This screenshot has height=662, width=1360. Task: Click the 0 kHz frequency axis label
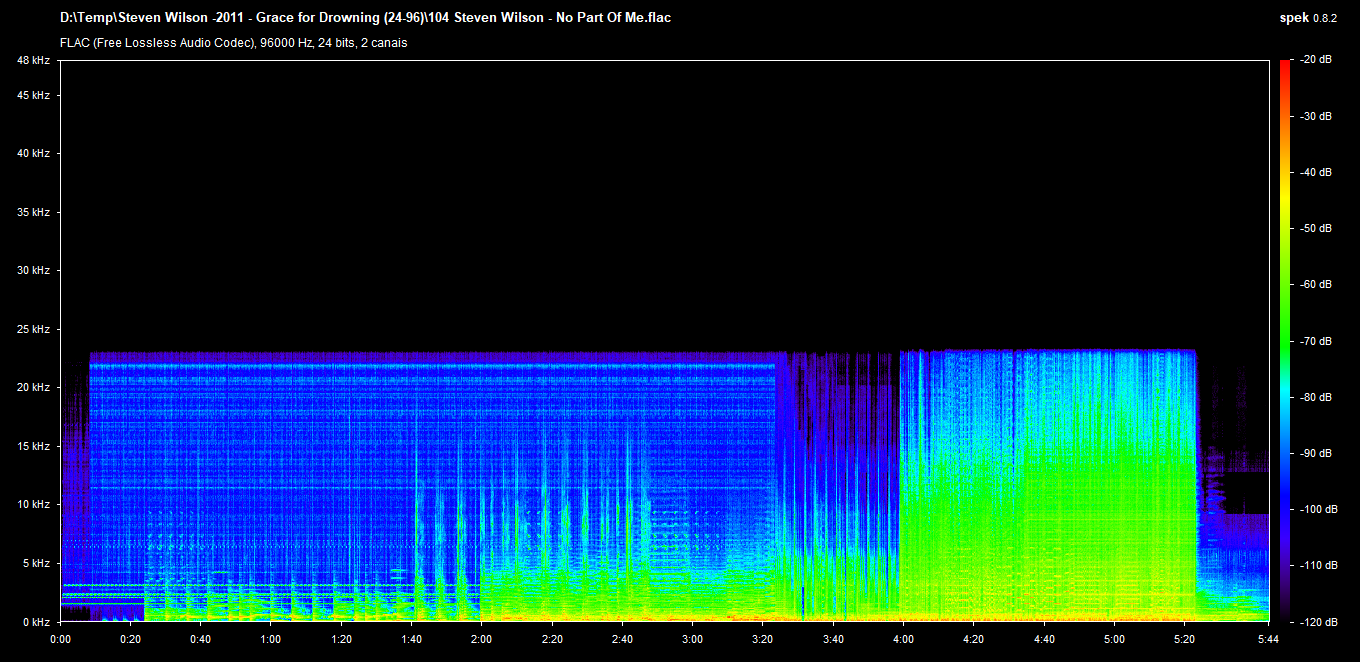[x=36, y=622]
